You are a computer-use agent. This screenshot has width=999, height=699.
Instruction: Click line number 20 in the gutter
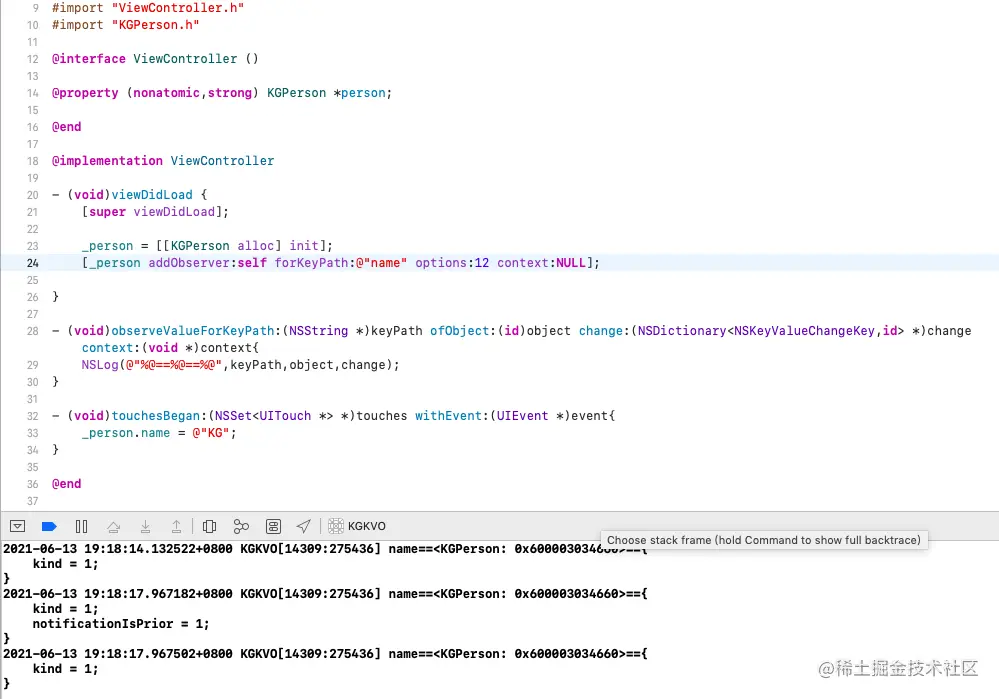click(32, 195)
